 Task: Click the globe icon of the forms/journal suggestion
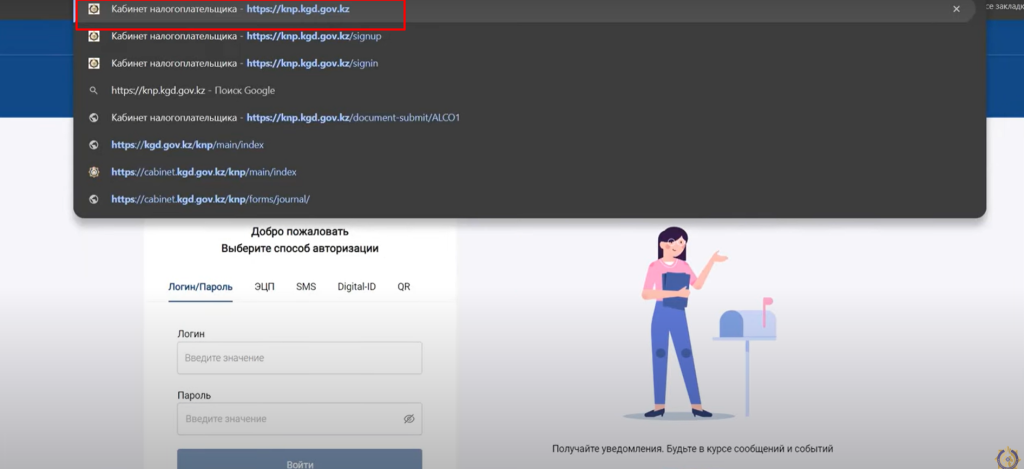click(94, 199)
